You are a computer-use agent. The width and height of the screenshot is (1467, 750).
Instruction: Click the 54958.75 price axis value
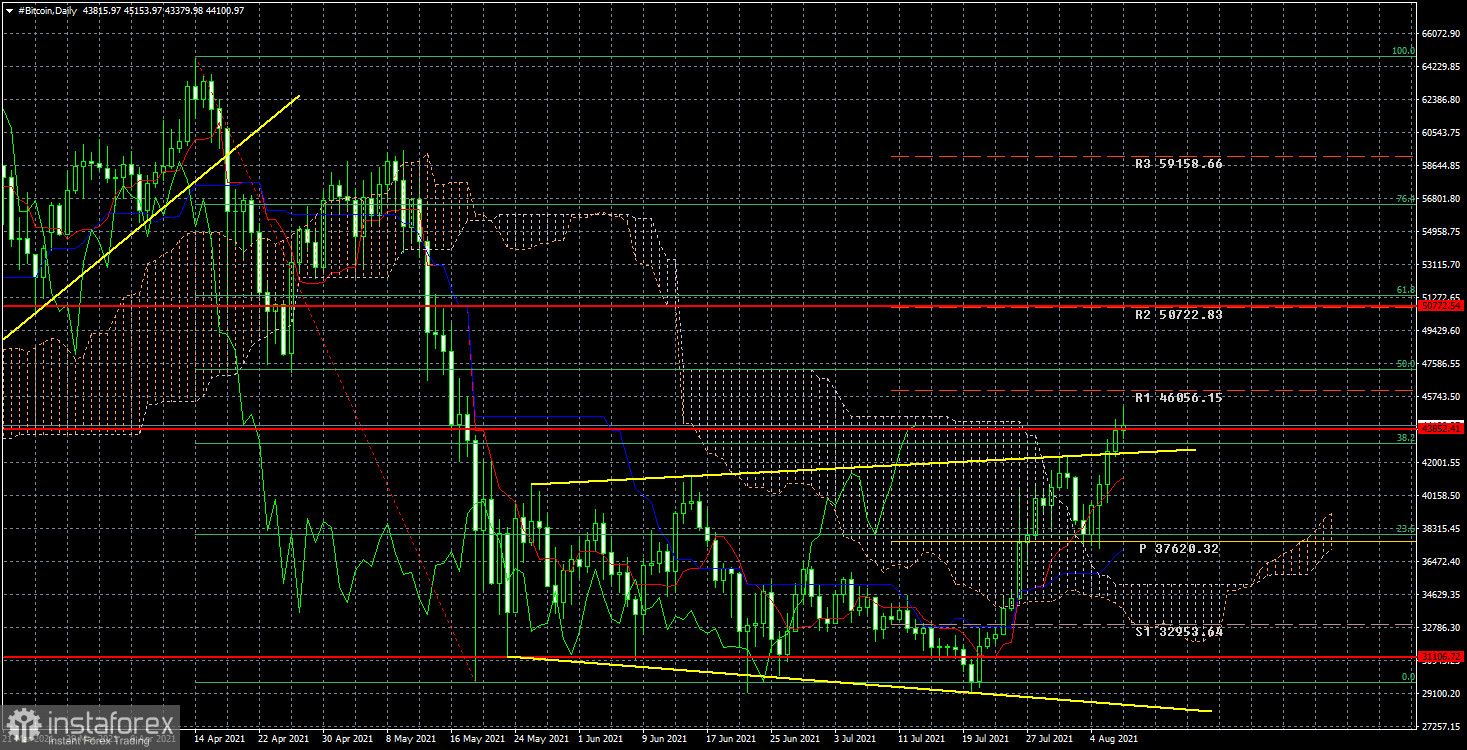pyautogui.click(x=1442, y=232)
